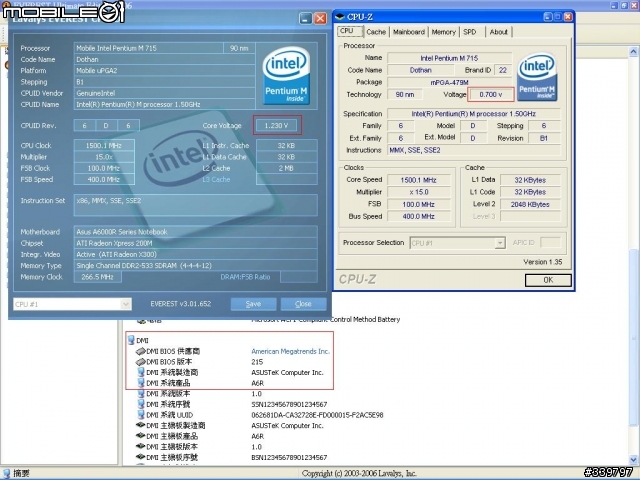640x480 pixels.
Task: Click the DMI 主機板版本 row icon
Action: tap(140, 447)
